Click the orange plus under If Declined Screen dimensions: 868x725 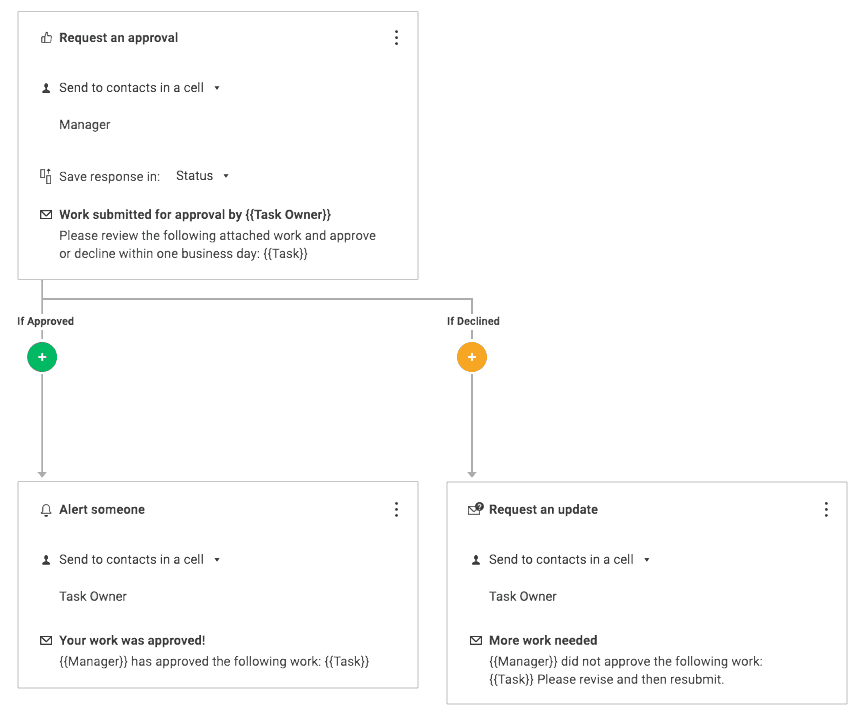(x=472, y=357)
